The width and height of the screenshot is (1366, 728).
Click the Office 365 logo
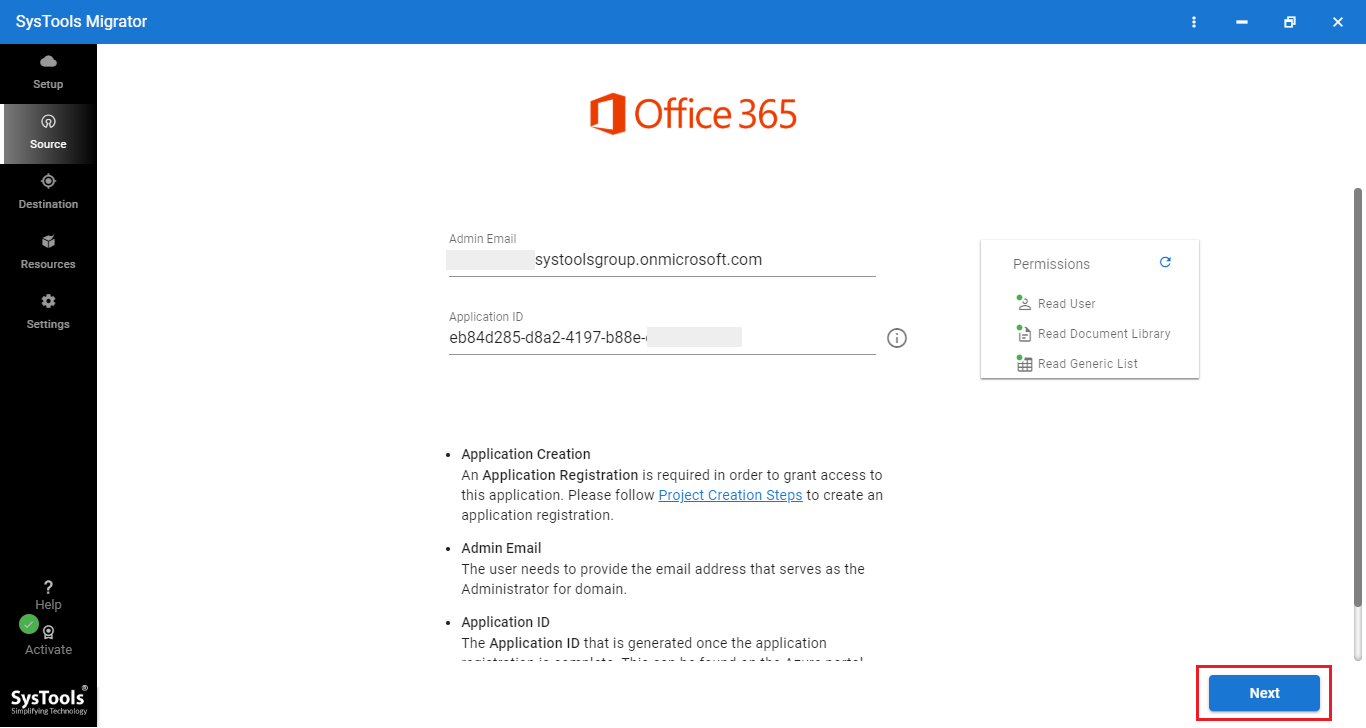point(693,114)
